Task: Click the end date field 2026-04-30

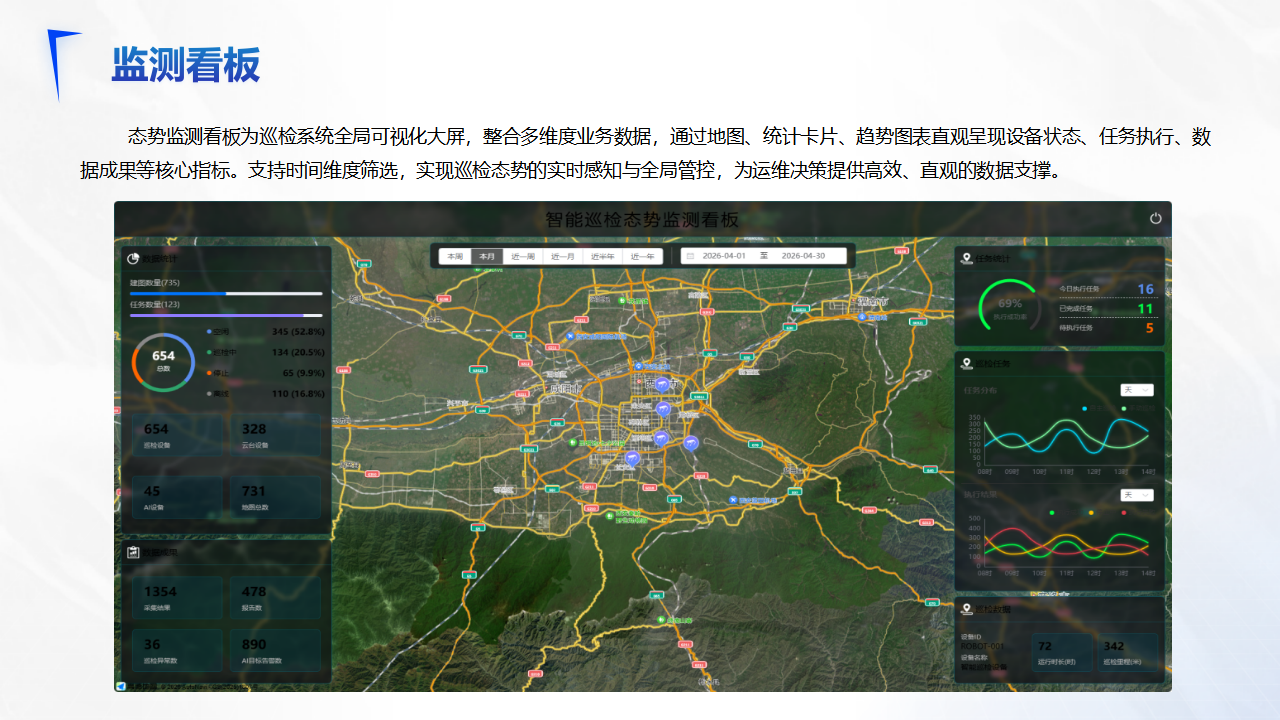Action: [804, 256]
